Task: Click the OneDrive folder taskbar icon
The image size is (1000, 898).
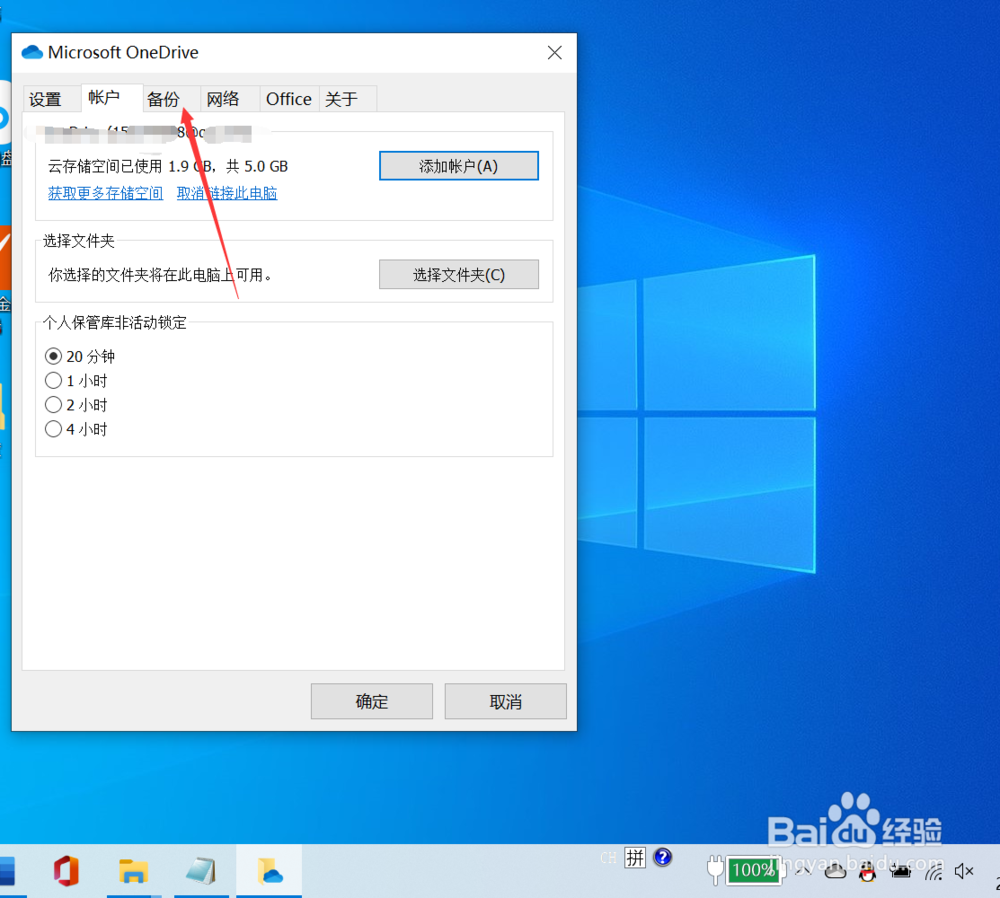Action: pos(270,871)
